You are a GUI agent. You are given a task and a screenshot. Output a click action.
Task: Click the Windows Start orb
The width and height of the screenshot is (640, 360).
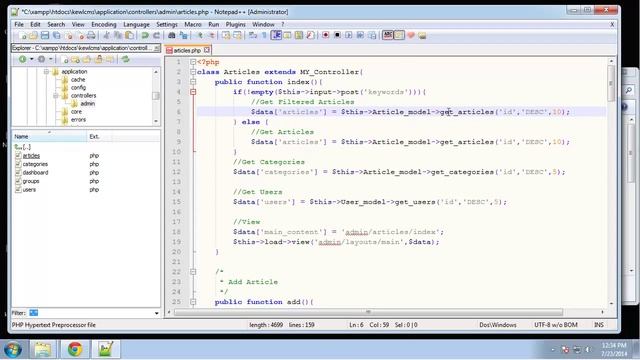[x=13, y=349]
